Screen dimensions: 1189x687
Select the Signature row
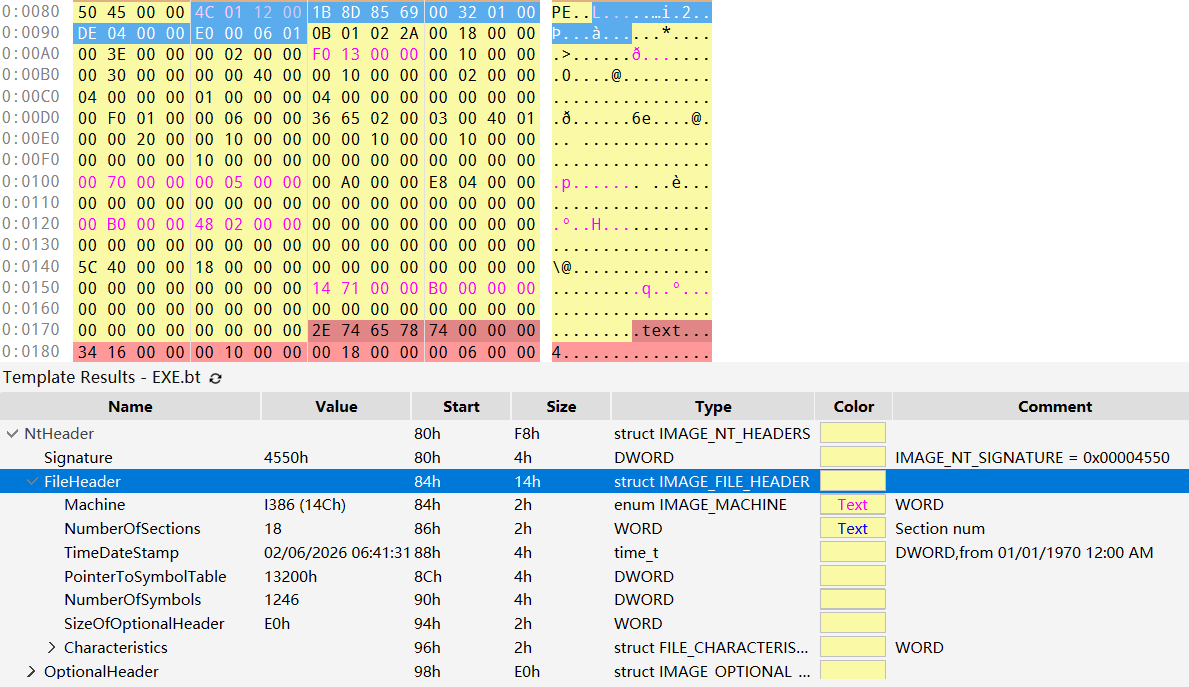point(78,458)
